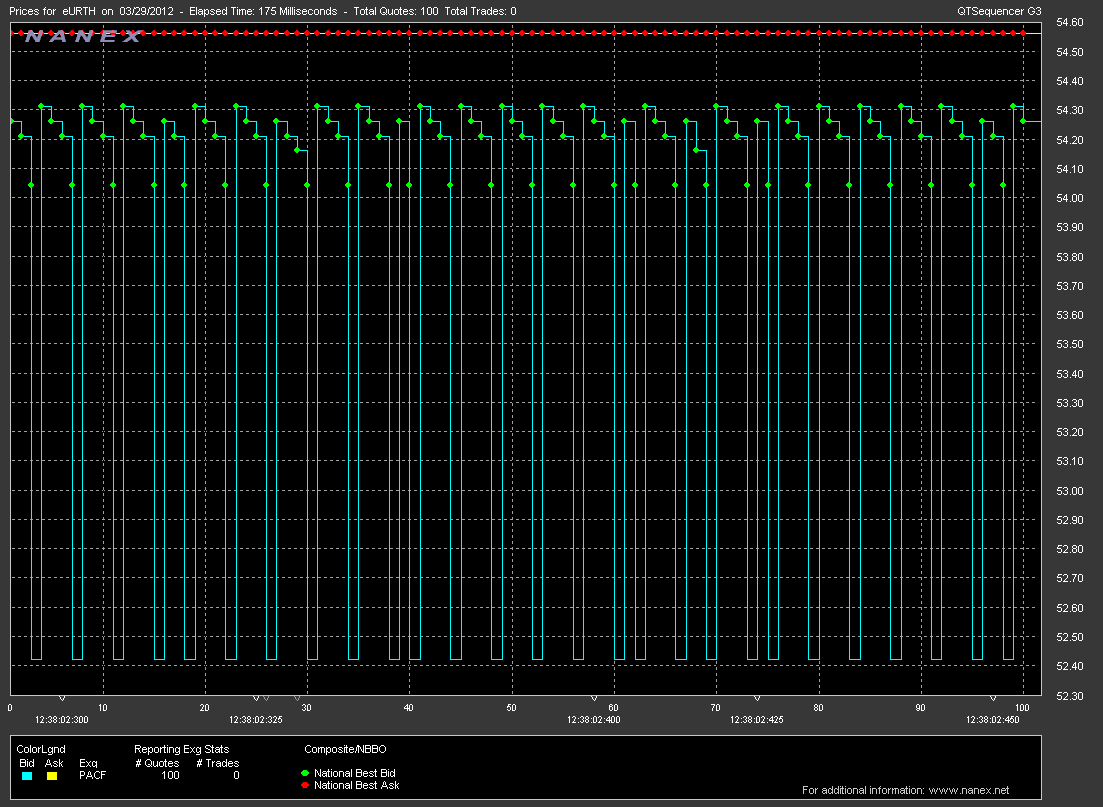Click the triangle marker above 12:38:02:400
Image resolution: width=1103 pixels, height=807 pixels.
[x=594, y=699]
